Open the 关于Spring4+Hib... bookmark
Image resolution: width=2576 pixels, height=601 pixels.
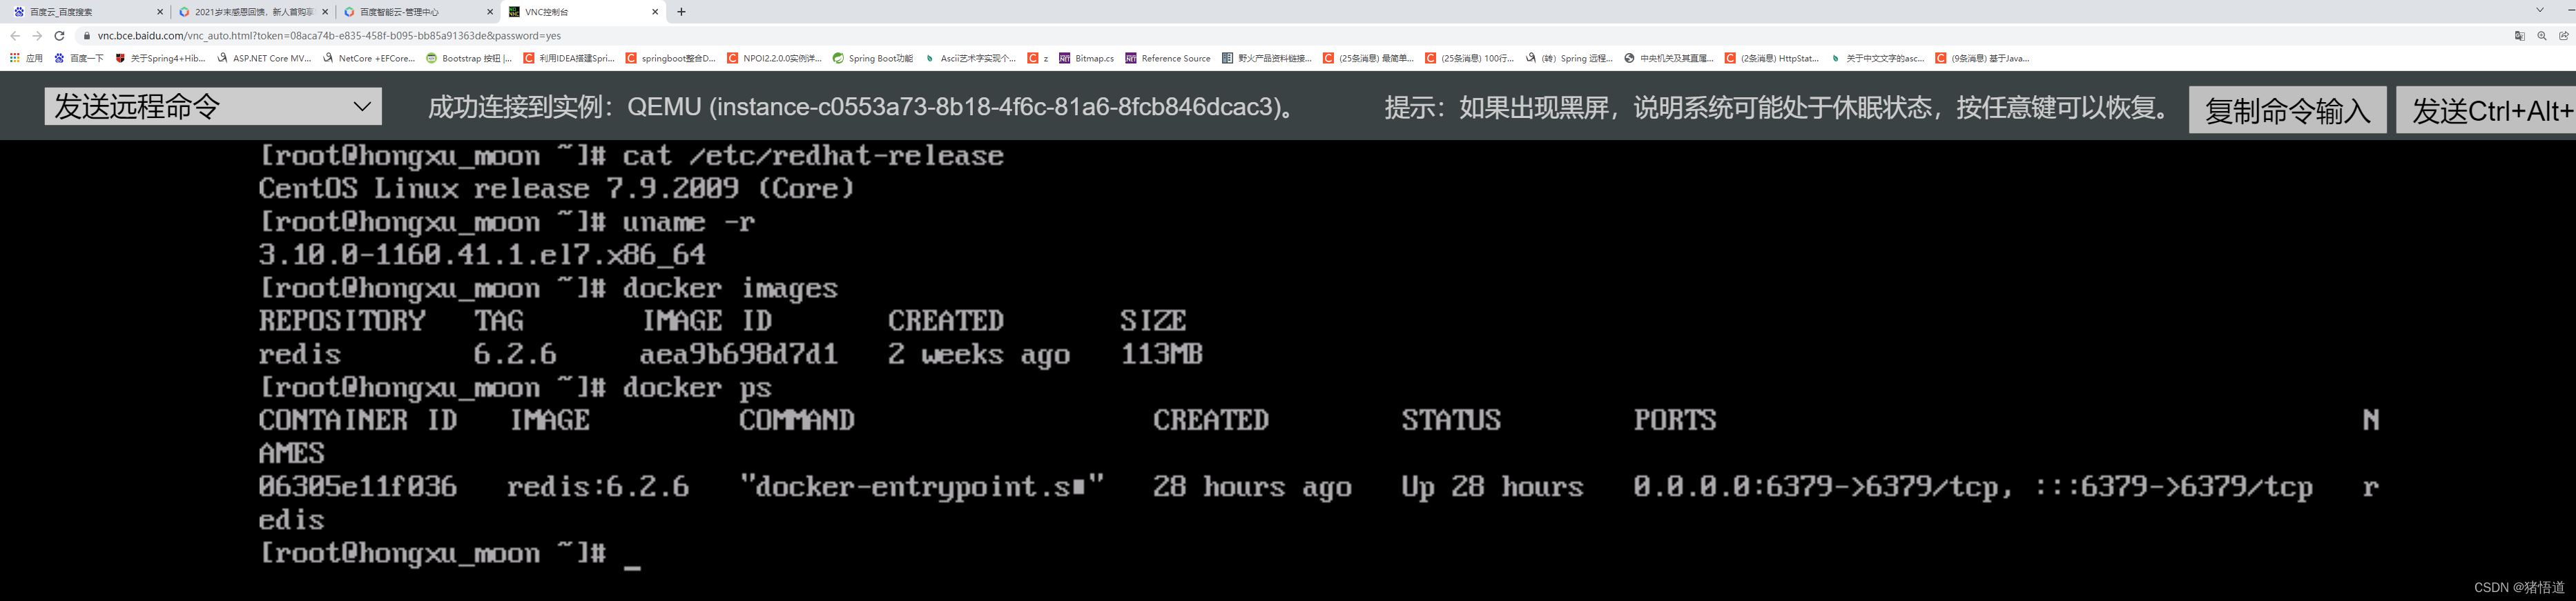160,58
